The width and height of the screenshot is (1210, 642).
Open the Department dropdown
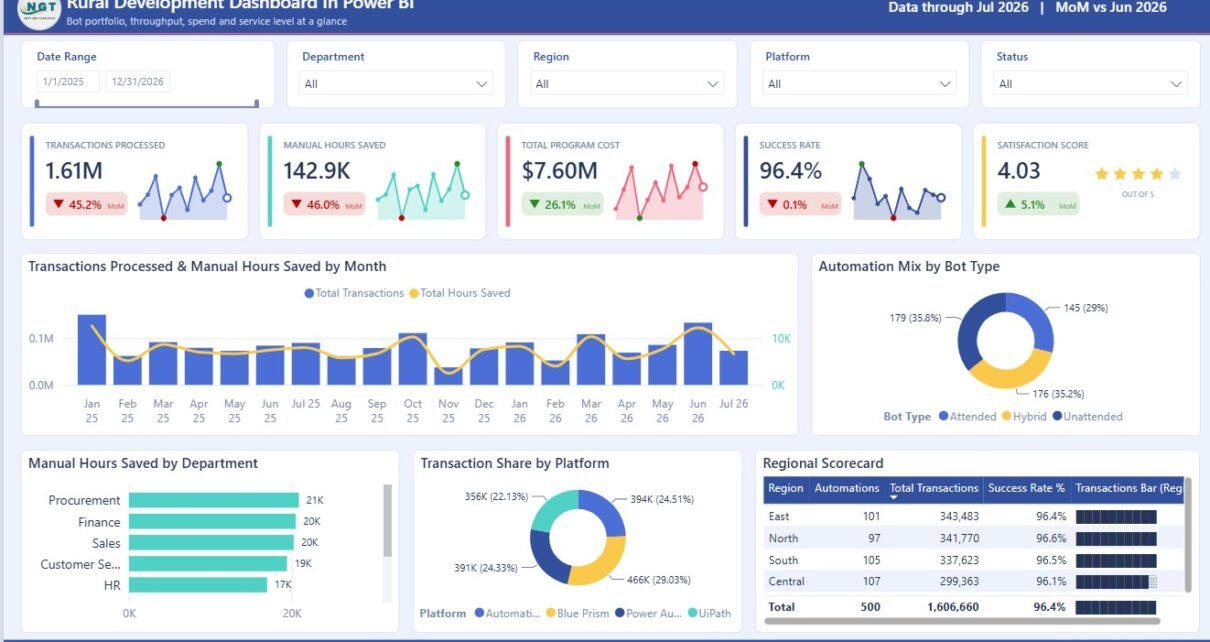point(396,84)
